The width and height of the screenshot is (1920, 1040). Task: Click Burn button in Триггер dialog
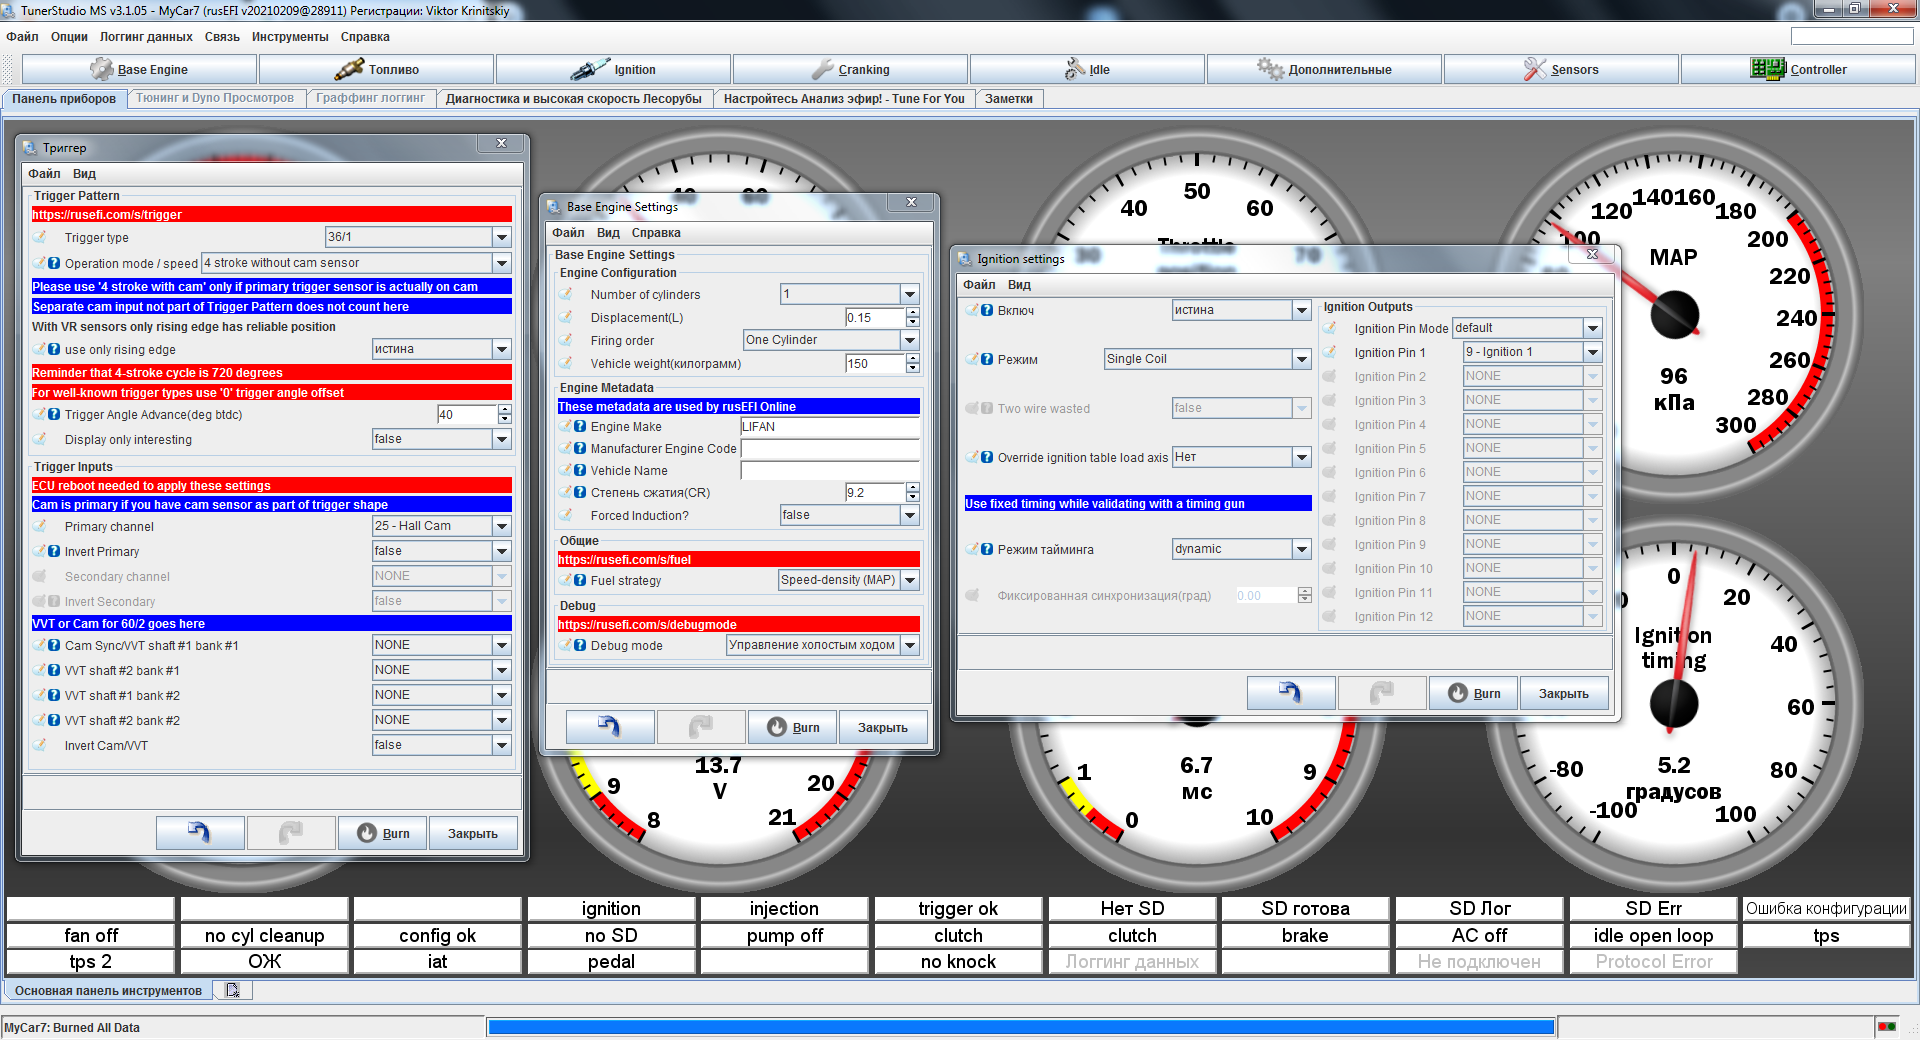383,833
